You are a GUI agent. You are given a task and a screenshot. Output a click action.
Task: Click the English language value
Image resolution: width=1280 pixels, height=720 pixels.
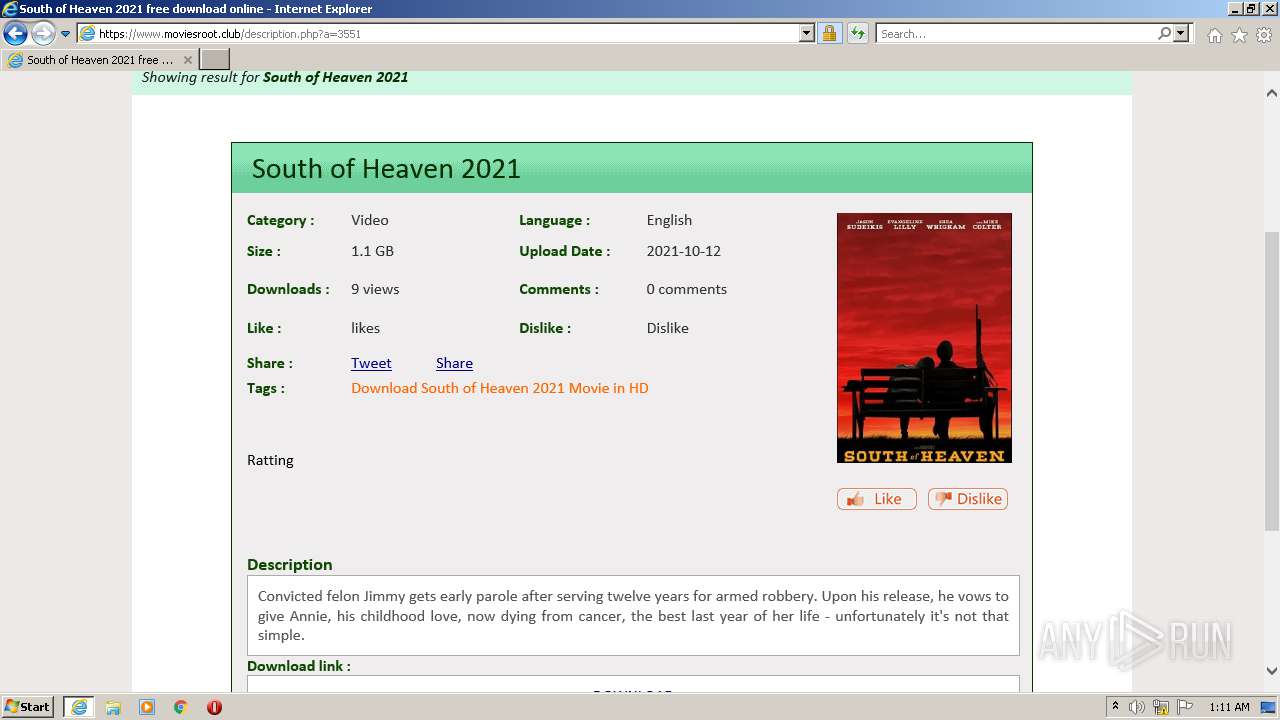[x=669, y=220]
